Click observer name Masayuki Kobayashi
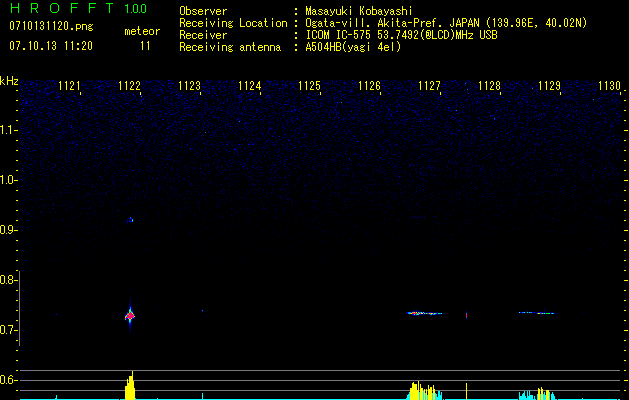The image size is (629, 400). [359, 11]
